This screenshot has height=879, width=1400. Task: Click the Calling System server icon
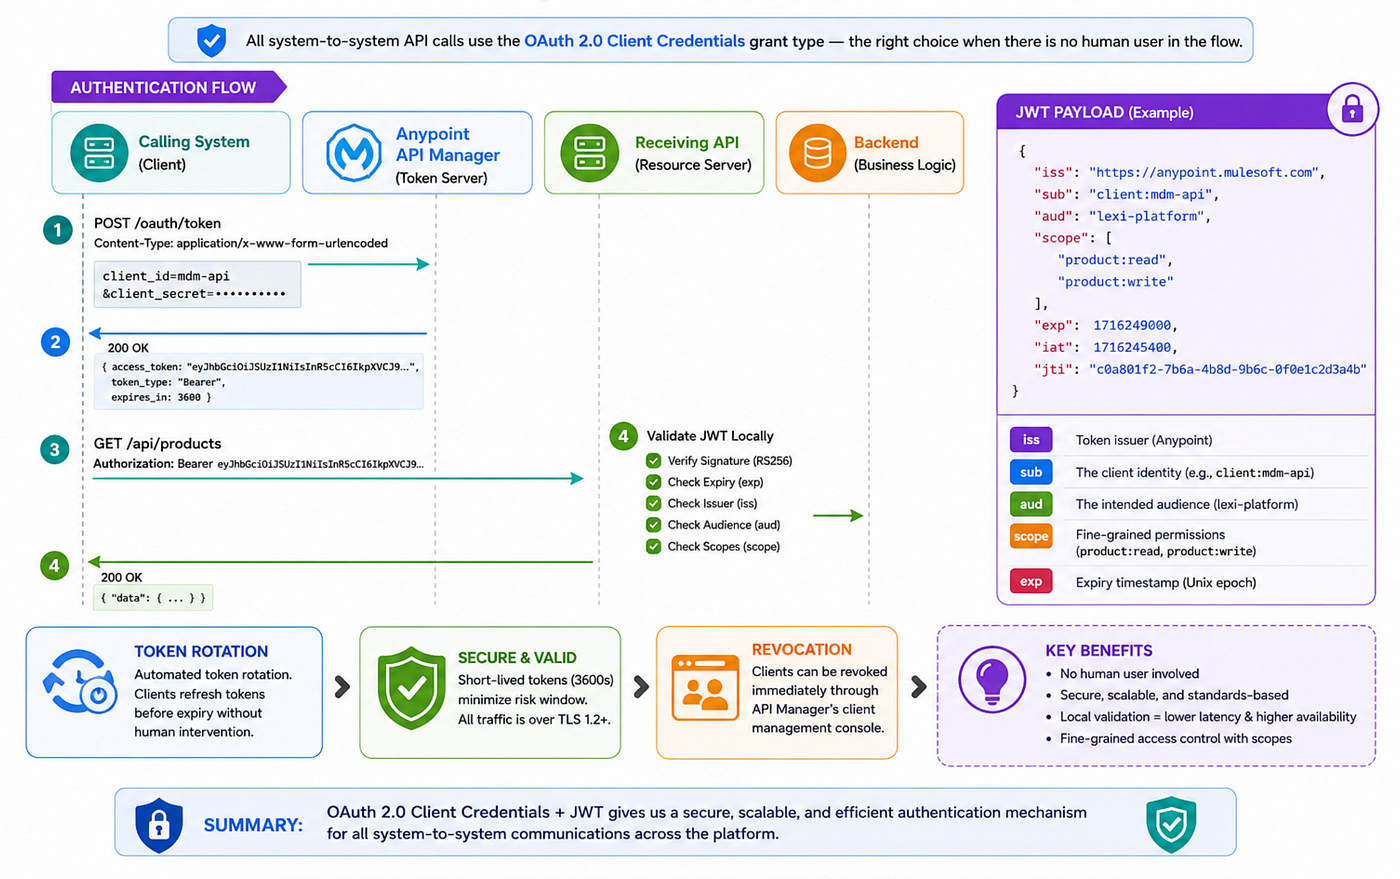(x=99, y=153)
